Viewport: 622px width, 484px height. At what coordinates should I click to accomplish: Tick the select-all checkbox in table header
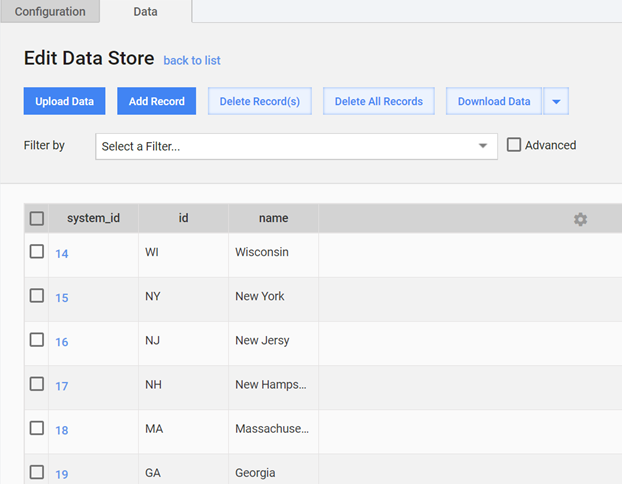(37, 218)
